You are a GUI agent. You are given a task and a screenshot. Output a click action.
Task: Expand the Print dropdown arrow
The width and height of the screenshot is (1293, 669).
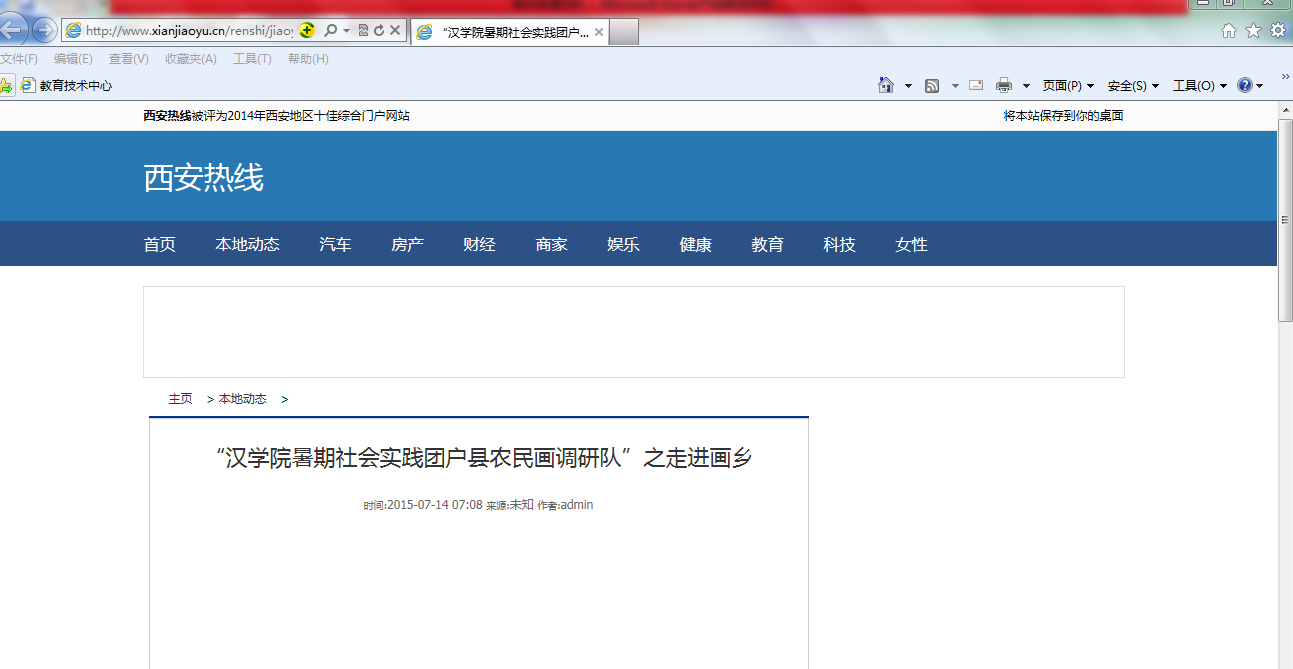click(1026, 86)
